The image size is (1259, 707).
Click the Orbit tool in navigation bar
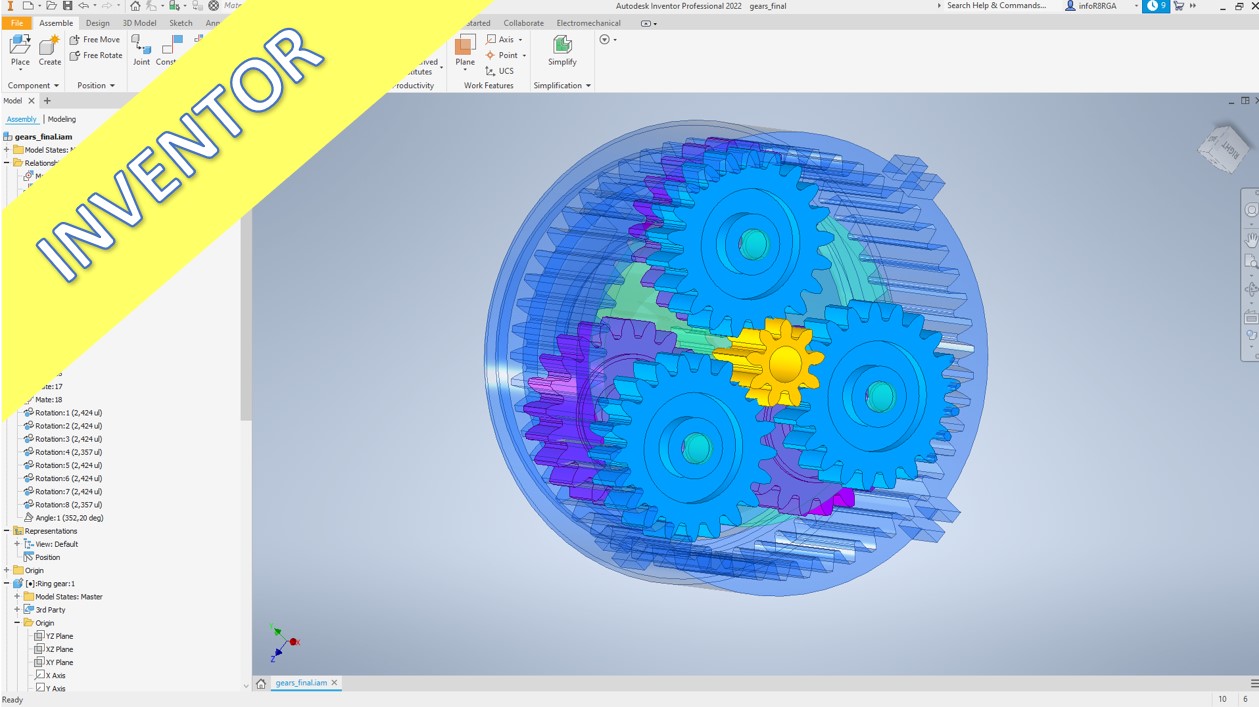pyautogui.click(x=1251, y=290)
